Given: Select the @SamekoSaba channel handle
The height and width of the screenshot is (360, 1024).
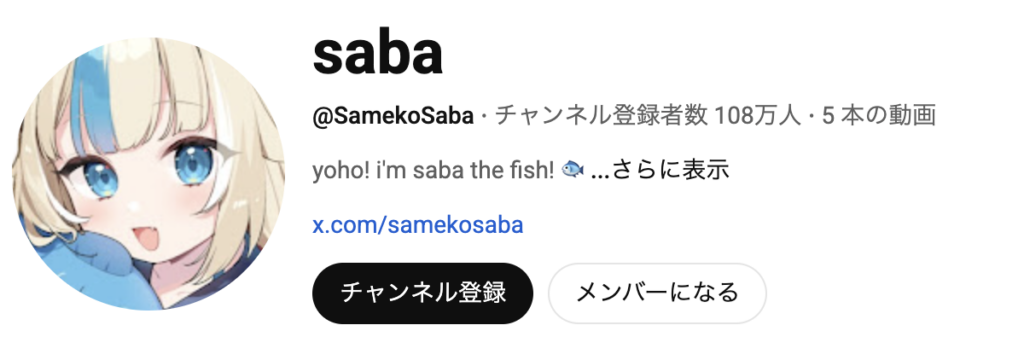Looking at the screenshot, I should [x=393, y=116].
